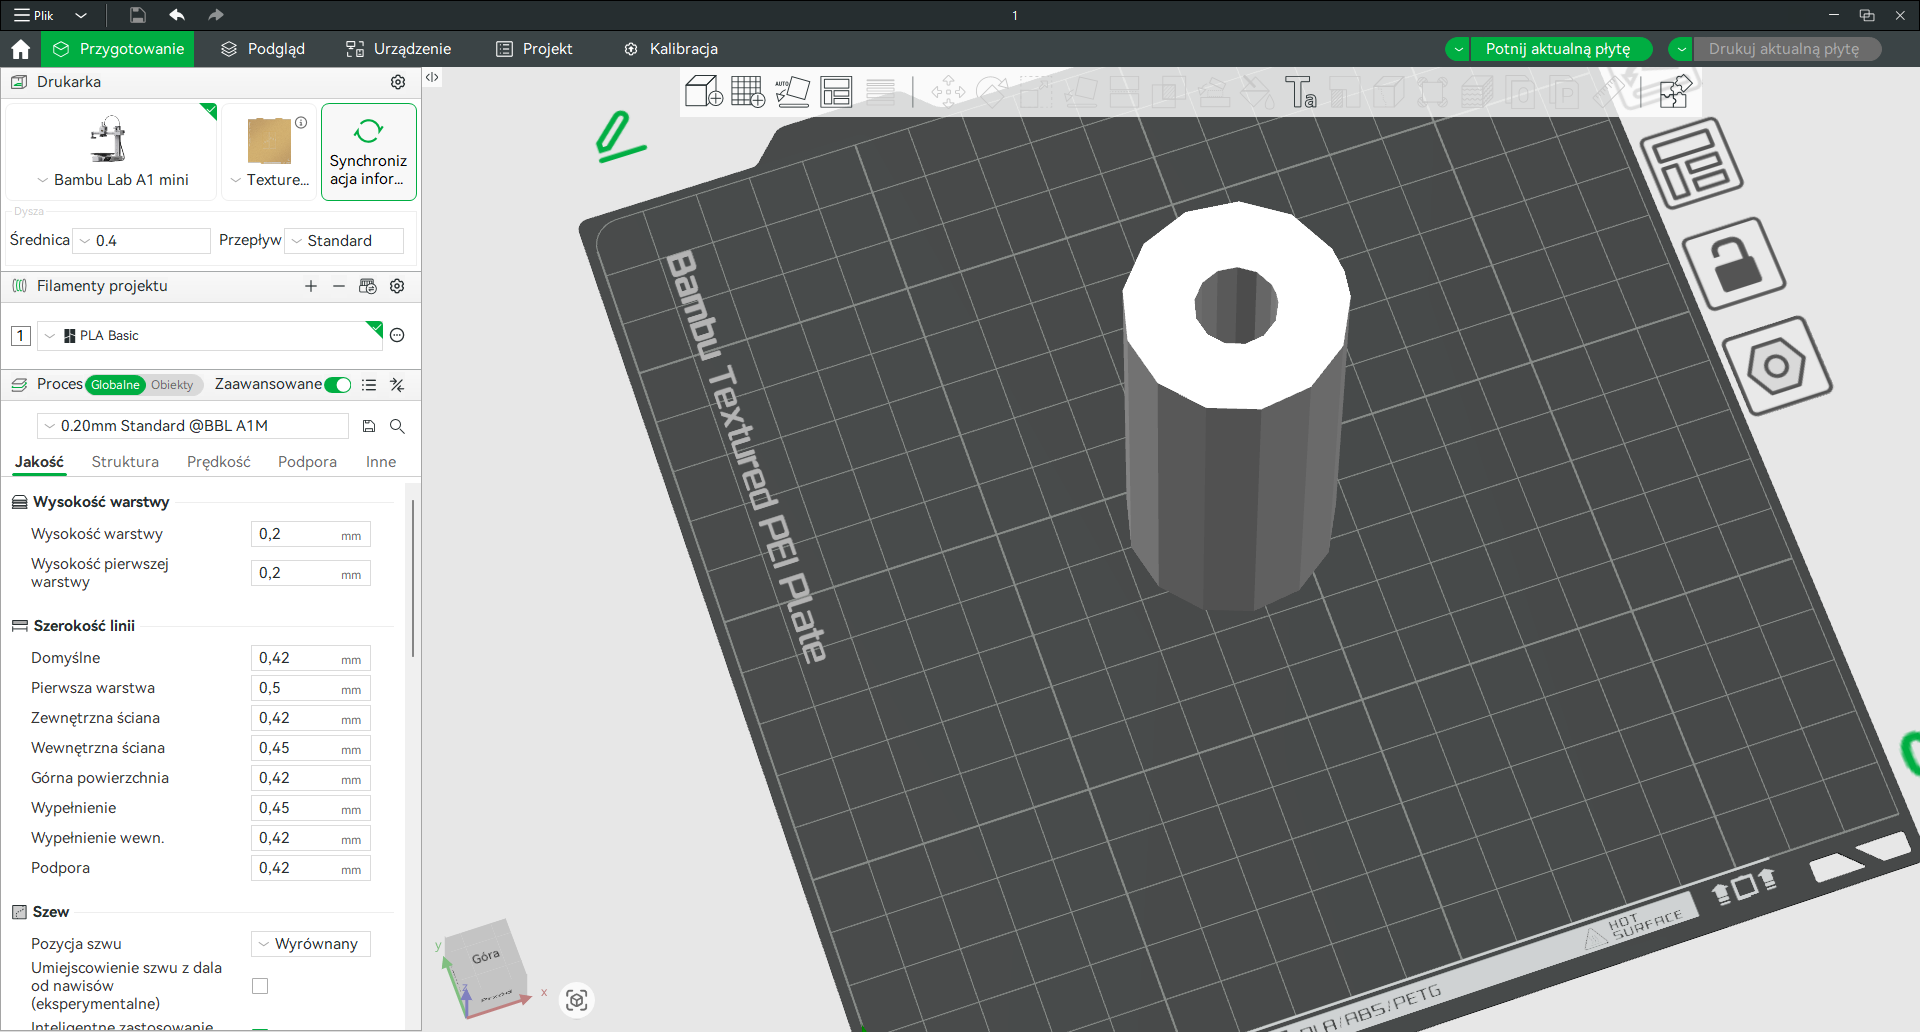
Task: Open printer settings gear next to Drukarka
Action: pyautogui.click(x=398, y=82)
